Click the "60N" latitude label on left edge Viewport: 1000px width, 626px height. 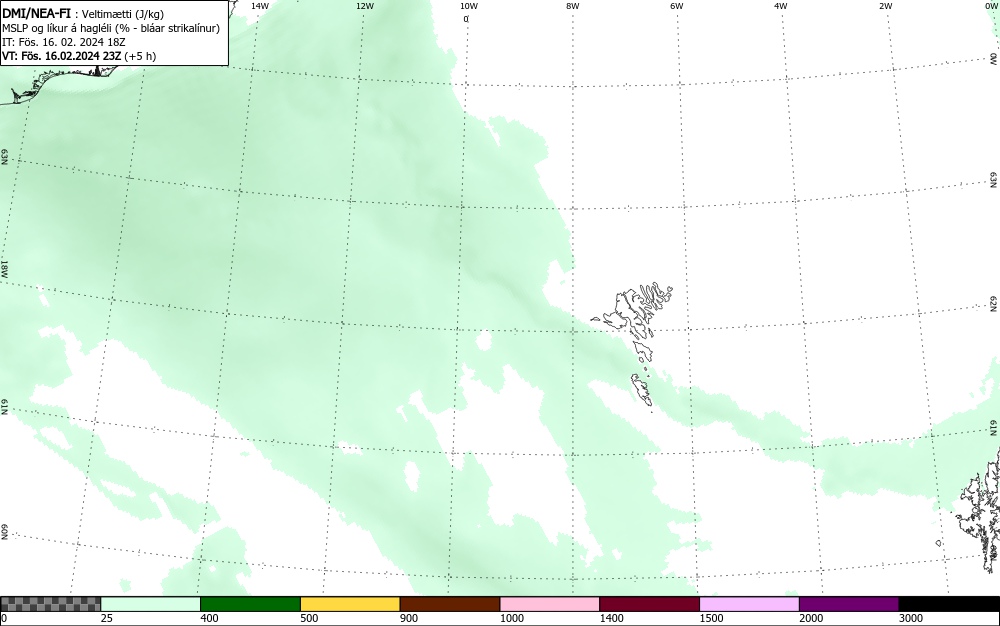4,532
